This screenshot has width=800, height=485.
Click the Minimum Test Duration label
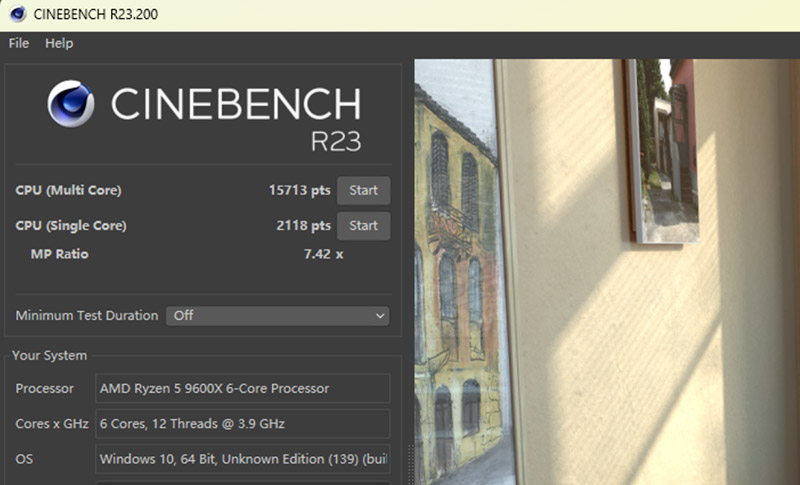tap(87, 316)
